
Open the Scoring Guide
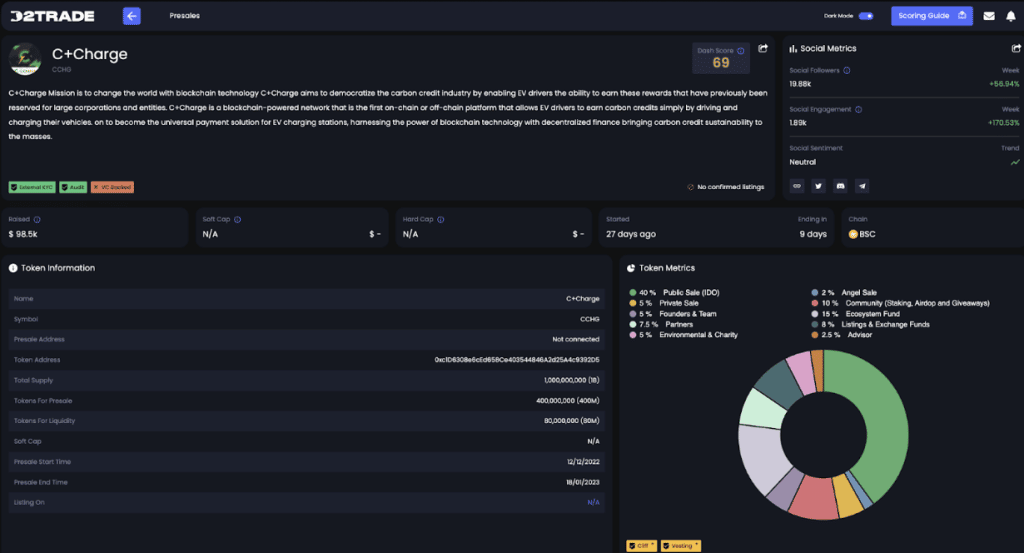932,16
